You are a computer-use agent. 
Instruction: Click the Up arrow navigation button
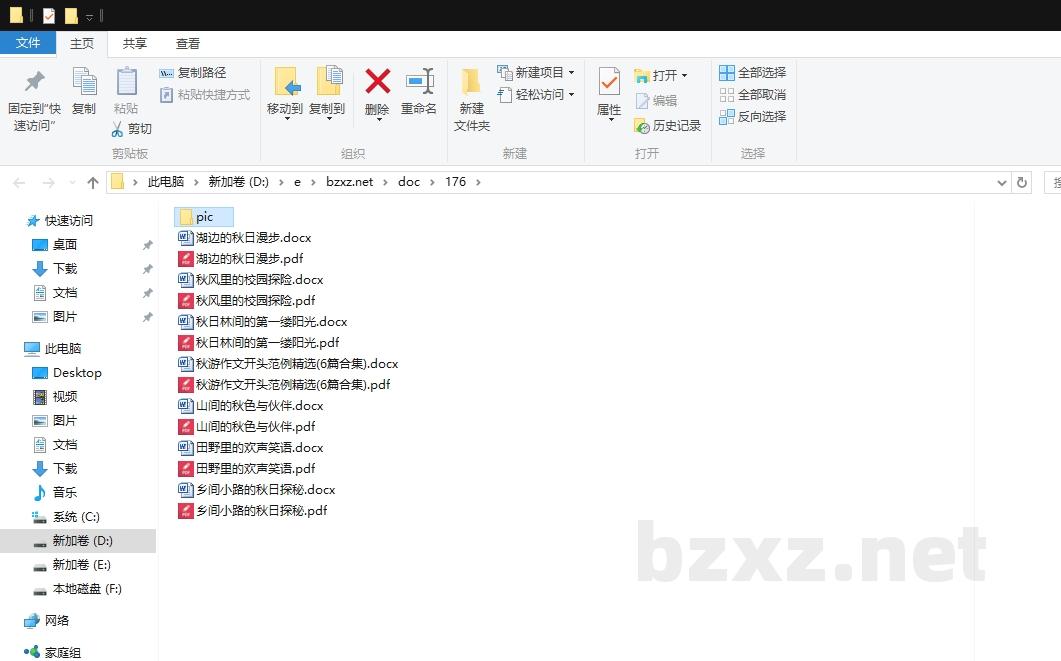(x=93, y=182)
